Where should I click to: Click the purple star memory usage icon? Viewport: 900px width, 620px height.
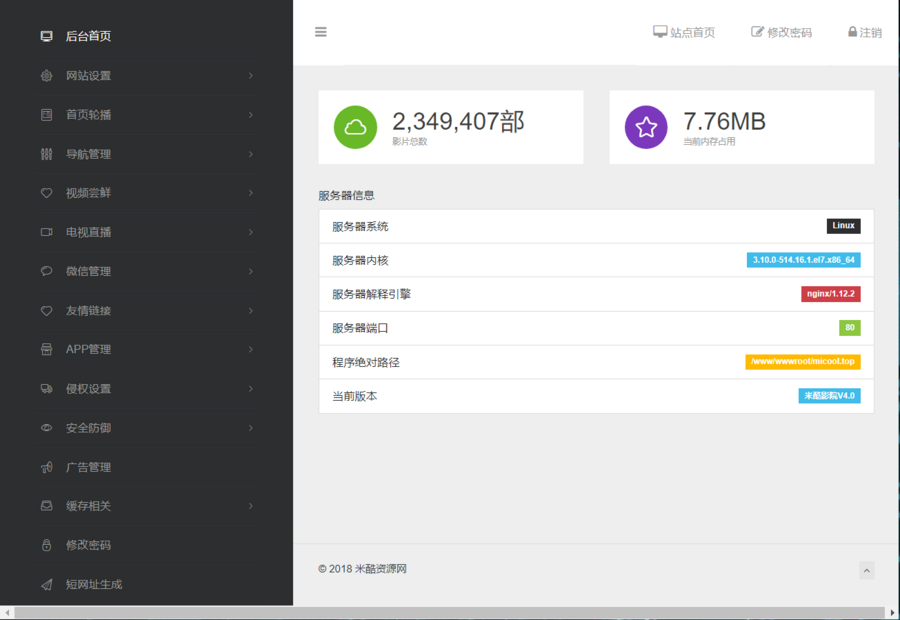646,127
